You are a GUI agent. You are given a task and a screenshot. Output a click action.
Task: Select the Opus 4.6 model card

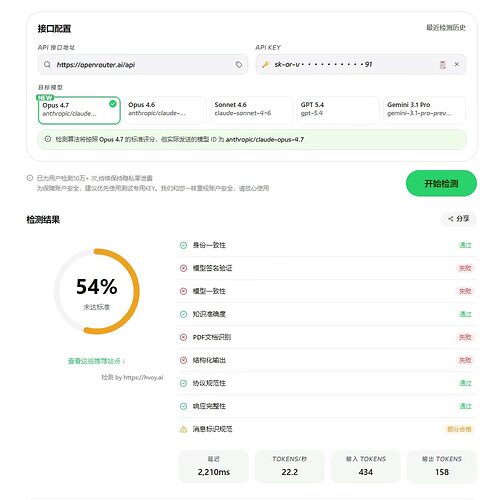pos(165,110)
